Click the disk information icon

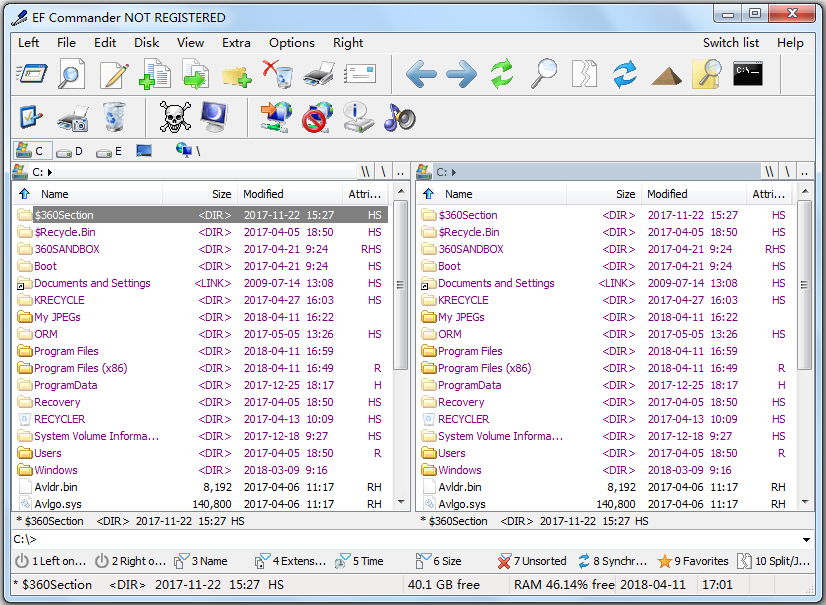(x=358, y=117)
